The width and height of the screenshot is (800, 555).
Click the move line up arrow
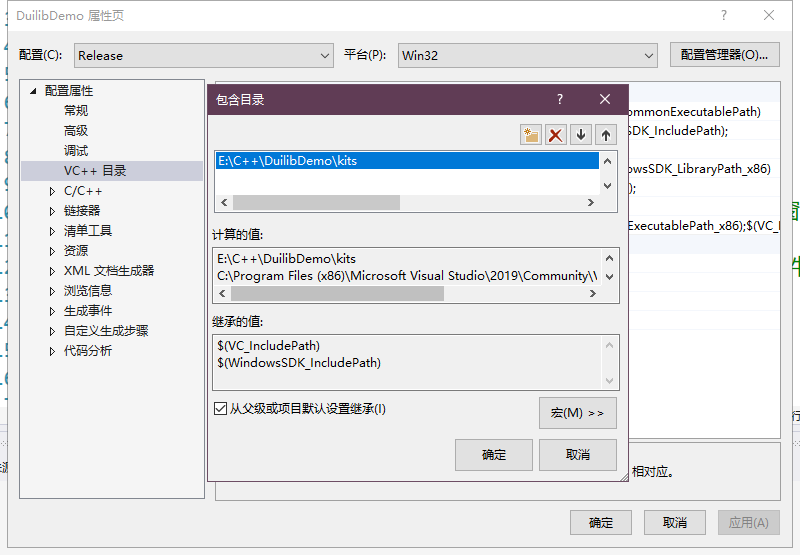606,135
